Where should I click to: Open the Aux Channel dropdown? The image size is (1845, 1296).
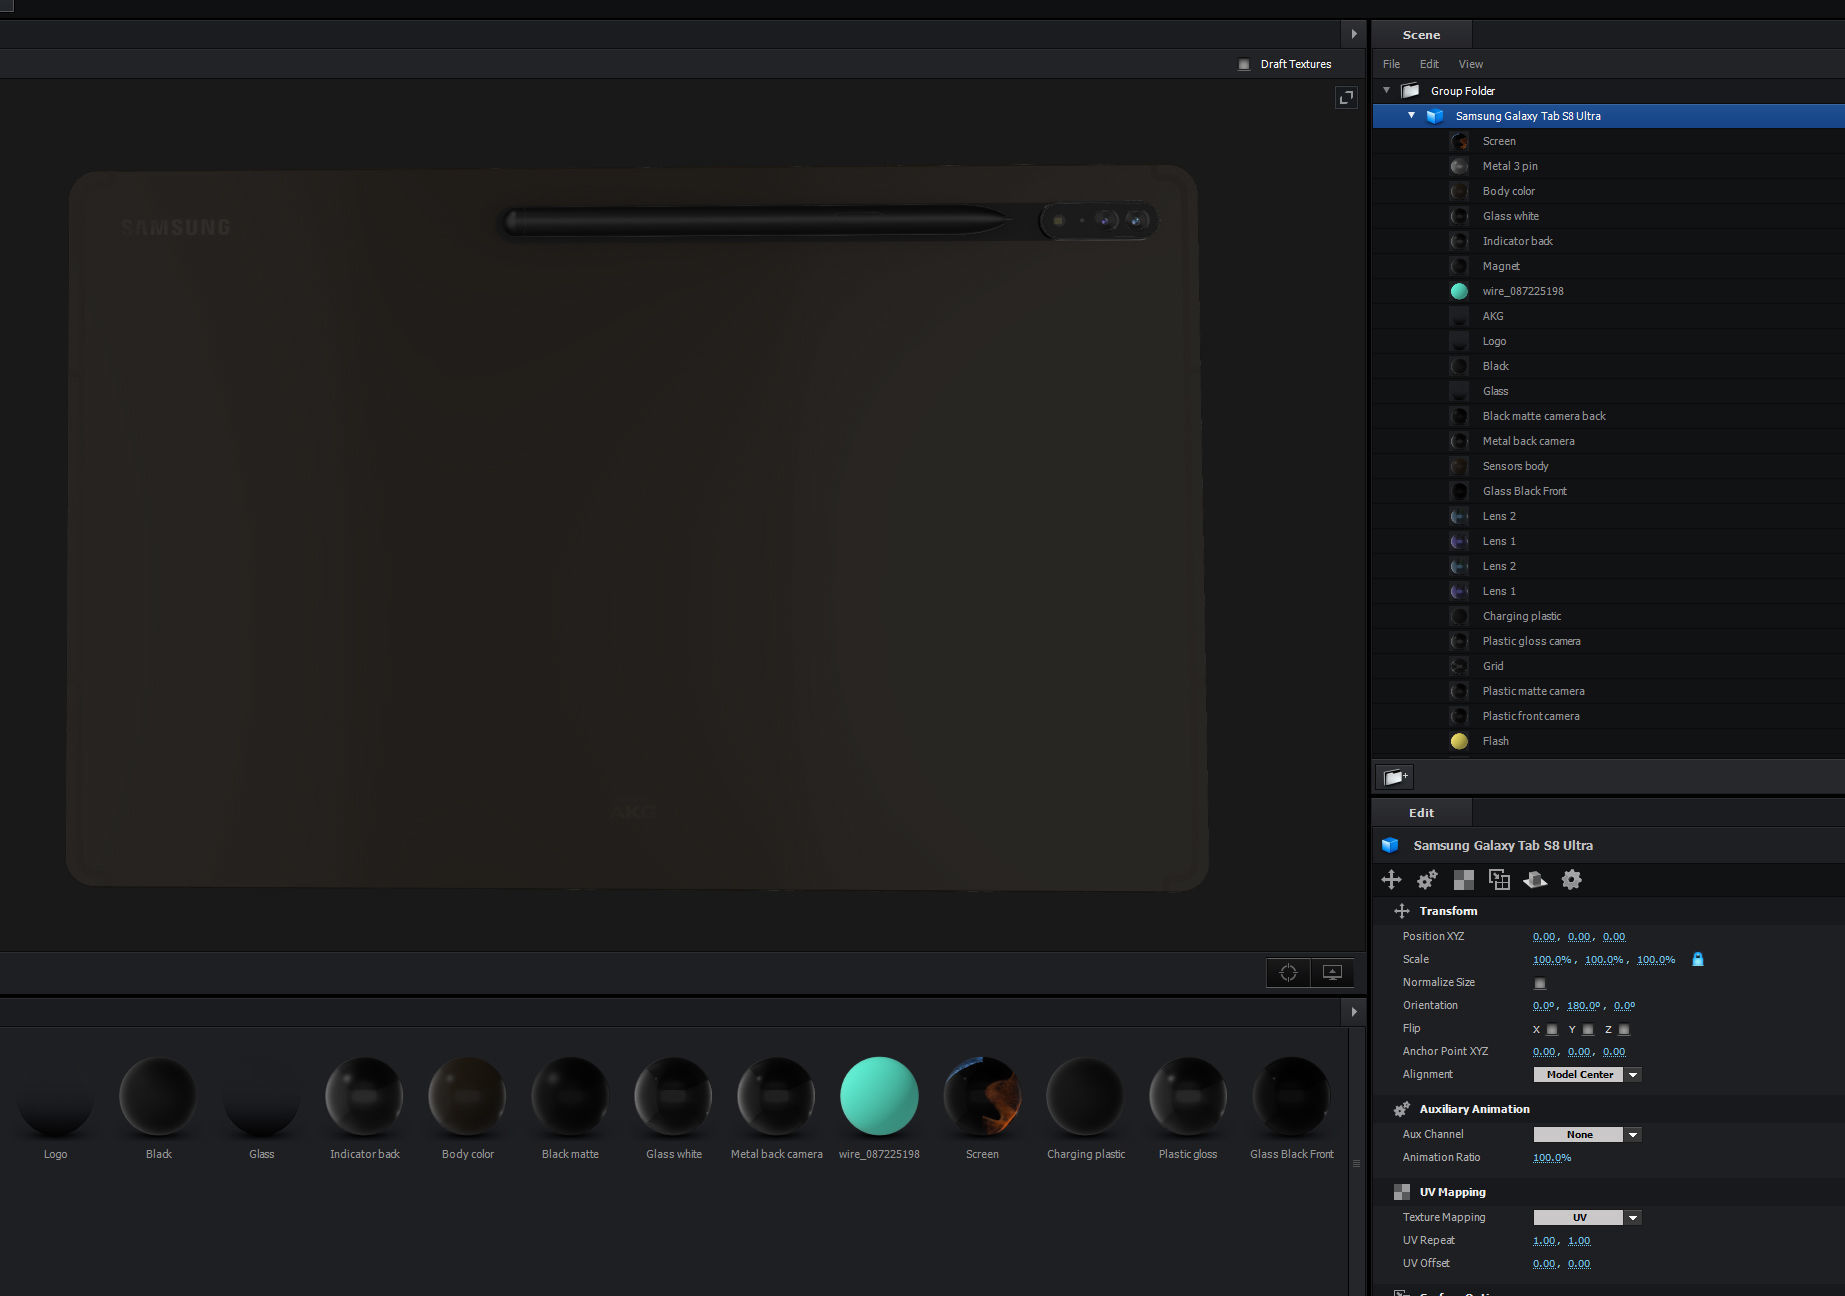click(1587, 1135)
